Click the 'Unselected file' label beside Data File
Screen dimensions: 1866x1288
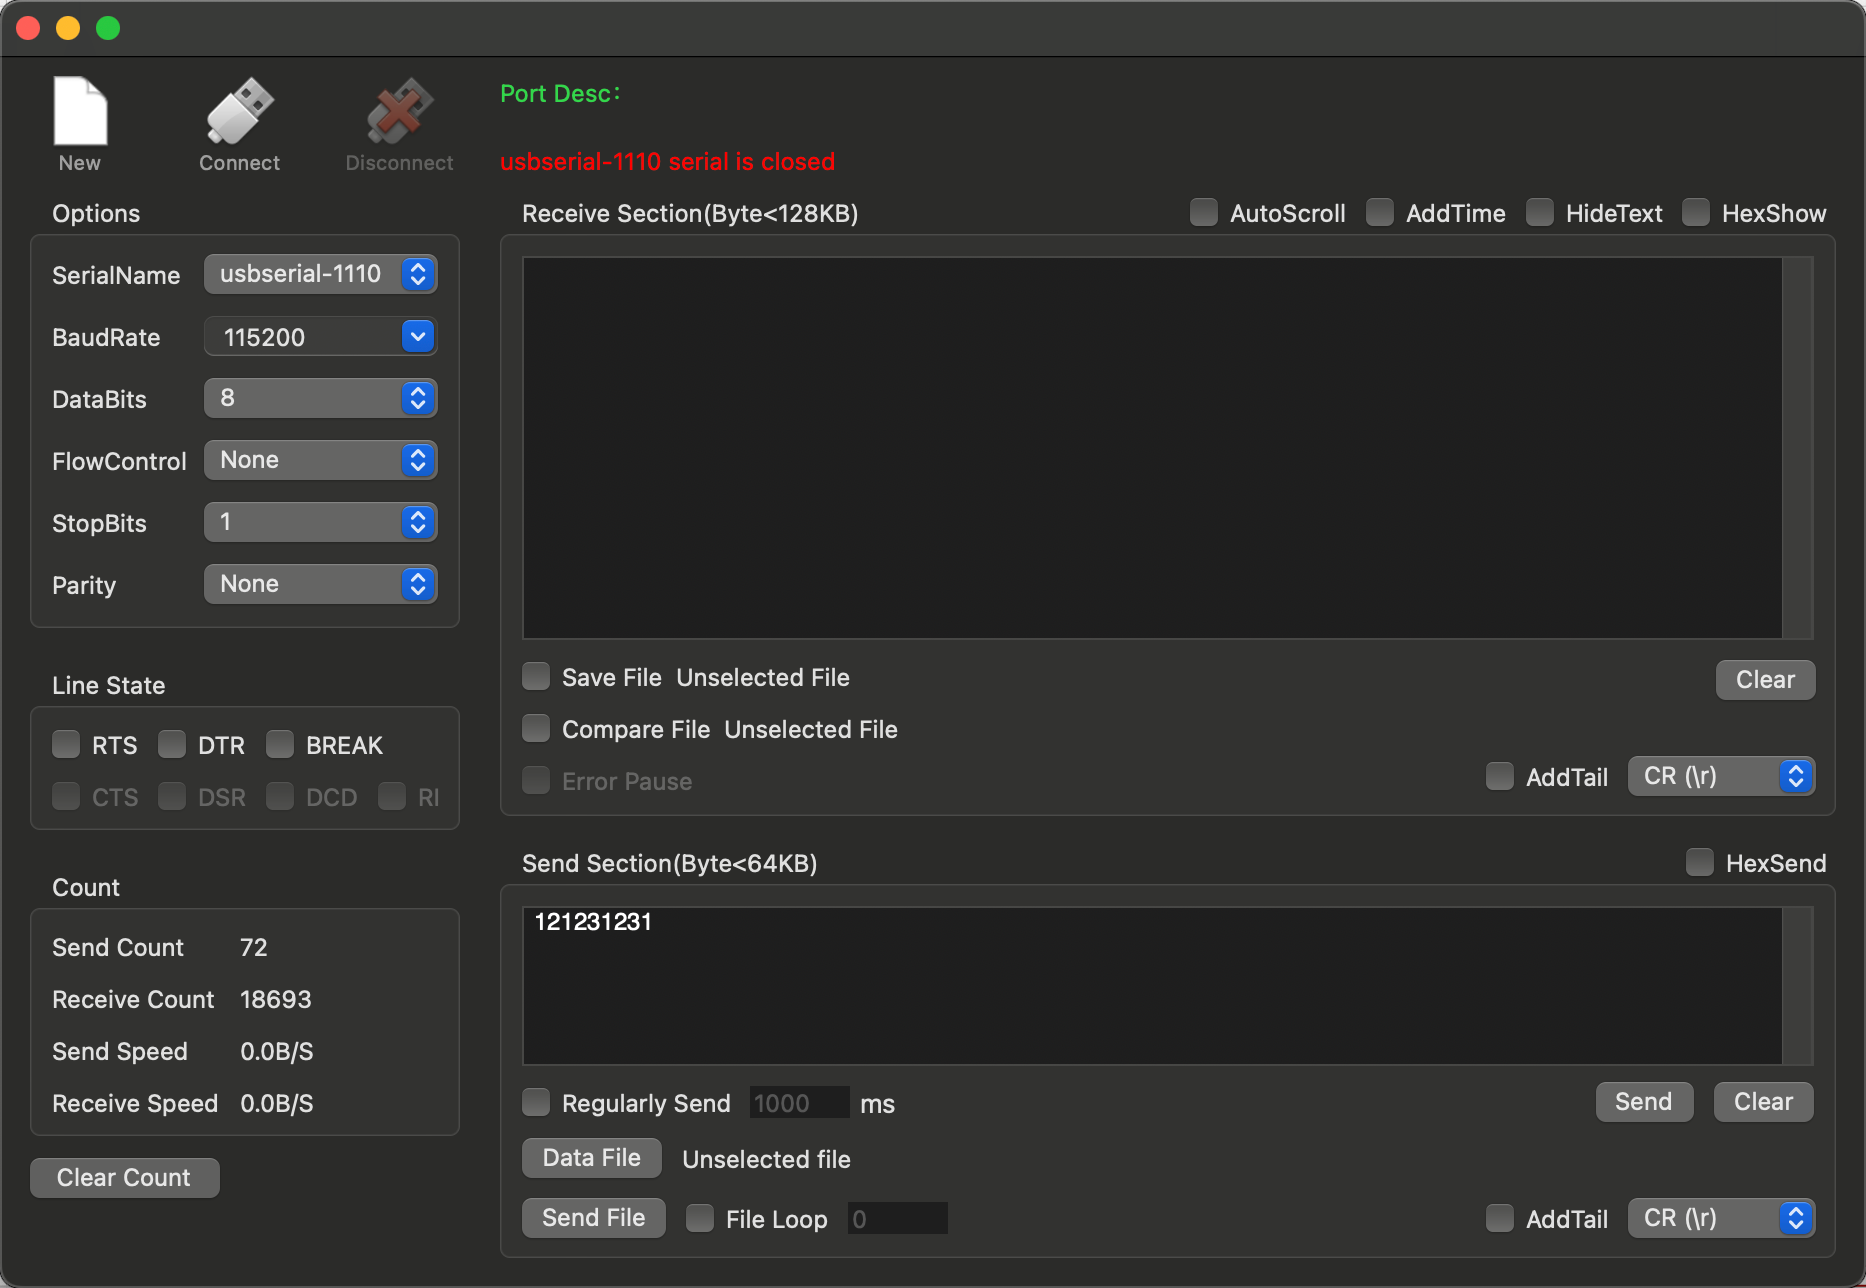click(766, 1159)
